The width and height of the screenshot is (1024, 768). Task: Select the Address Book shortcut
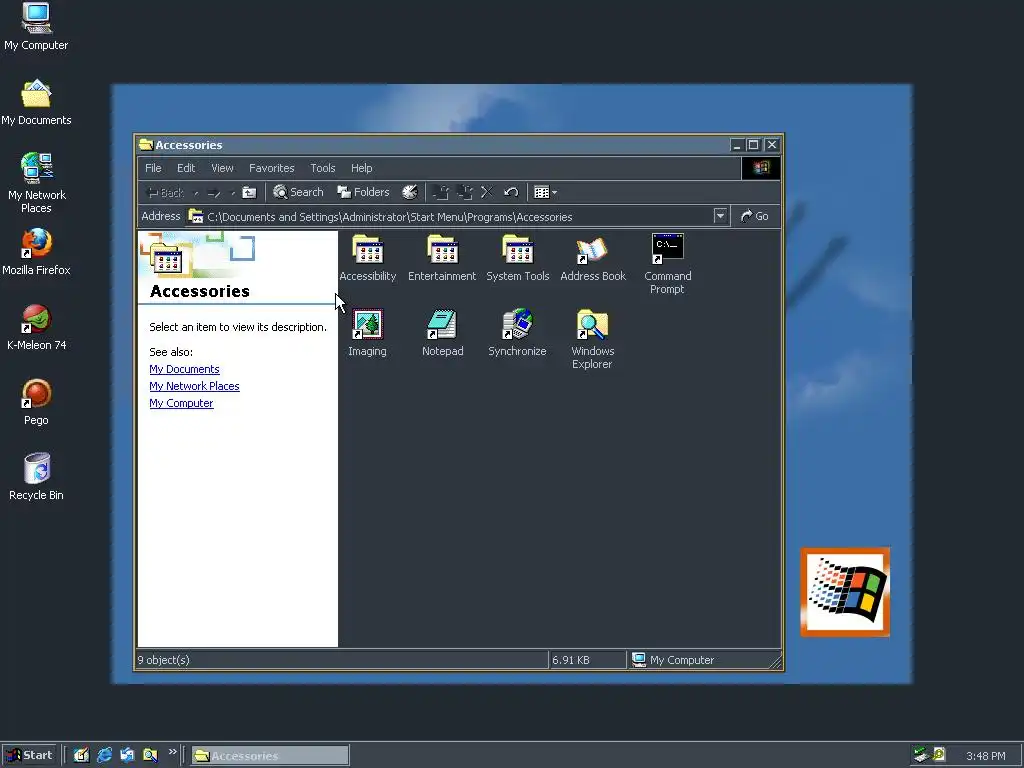592,258
